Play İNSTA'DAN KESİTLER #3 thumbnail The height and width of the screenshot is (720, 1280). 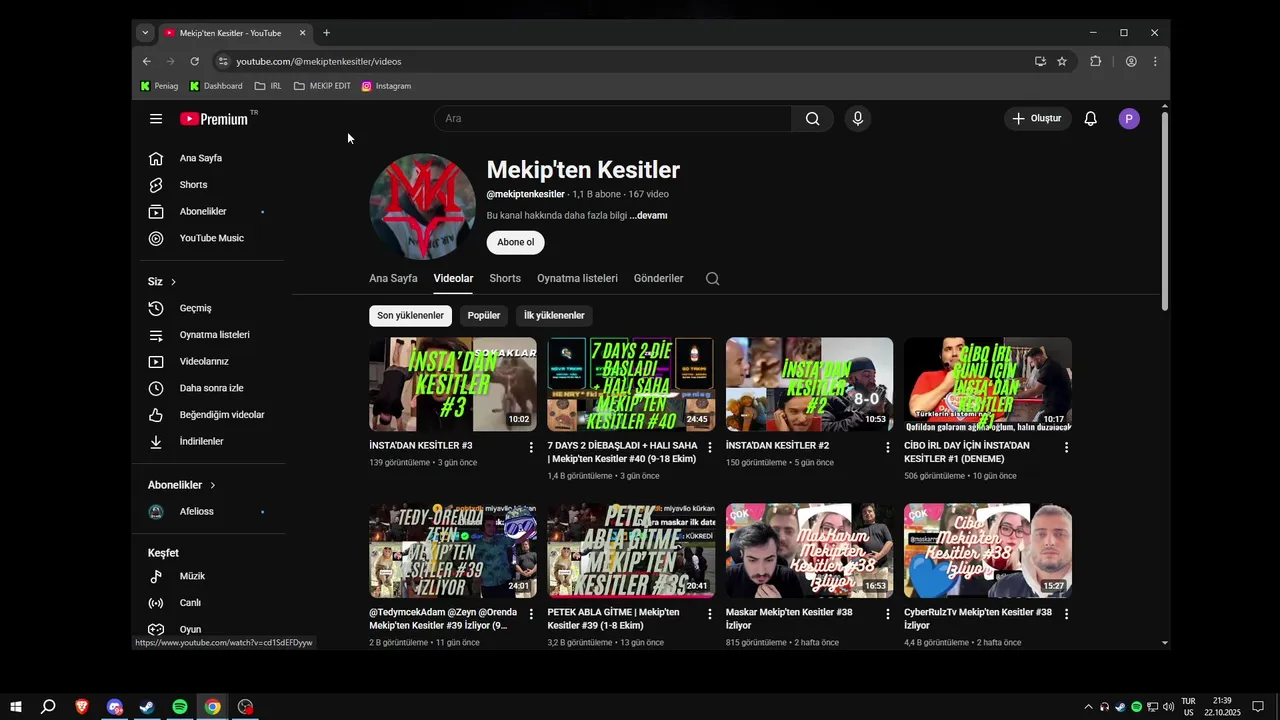[453, 384]
